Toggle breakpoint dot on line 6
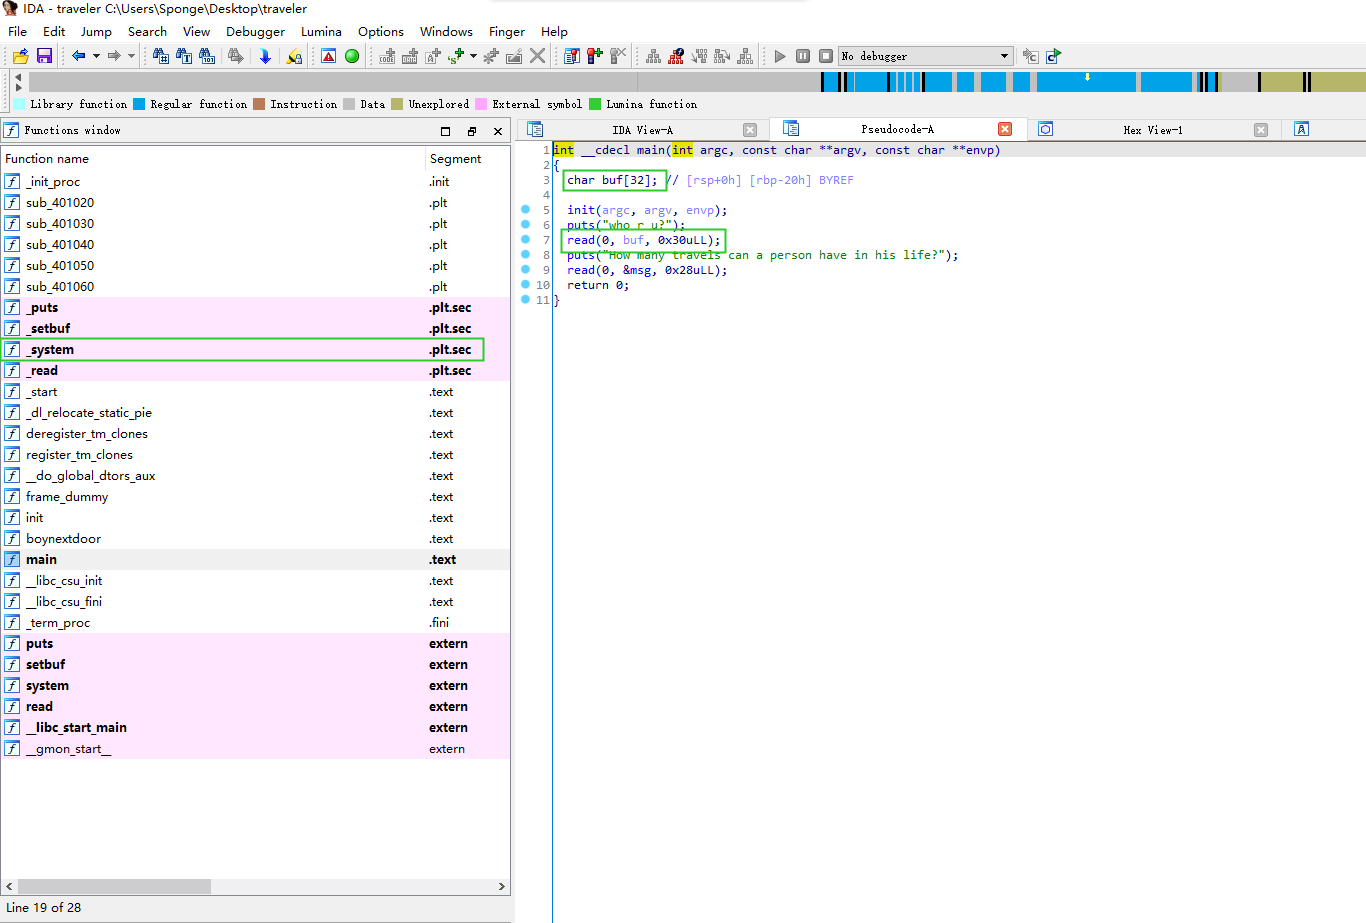The image size is (1366, 923). (x=526, y=225)
